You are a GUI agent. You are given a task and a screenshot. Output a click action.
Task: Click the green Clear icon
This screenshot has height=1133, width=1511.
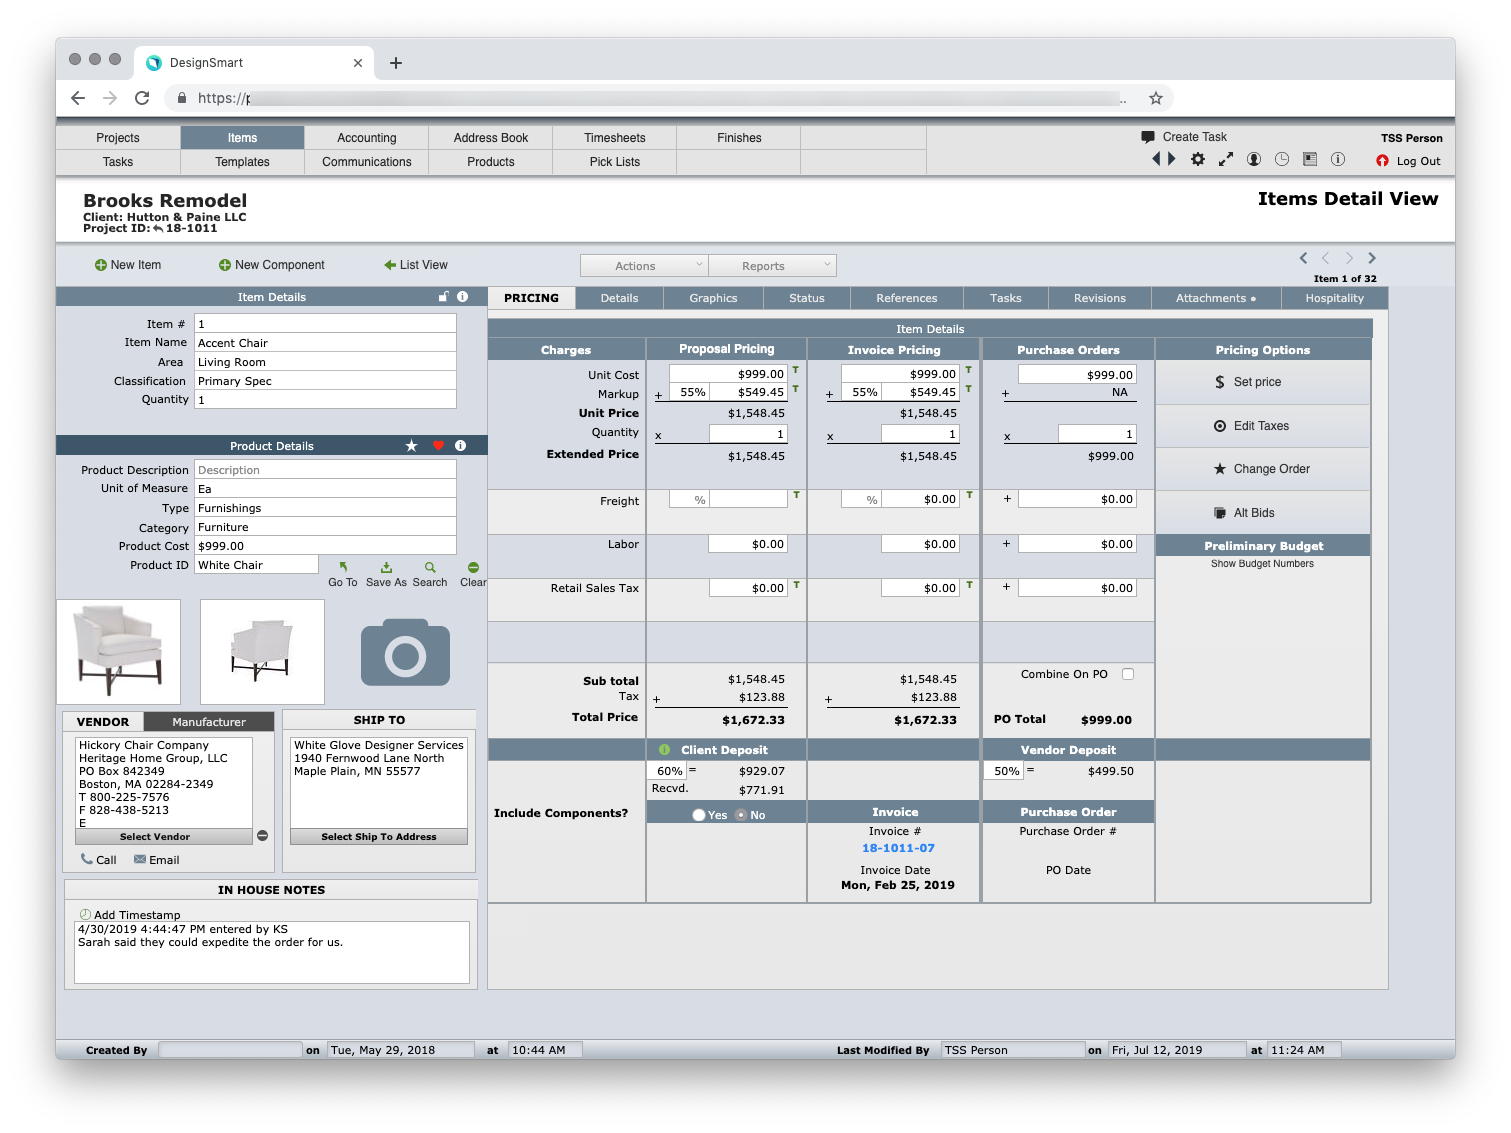(x=473, y=567)
